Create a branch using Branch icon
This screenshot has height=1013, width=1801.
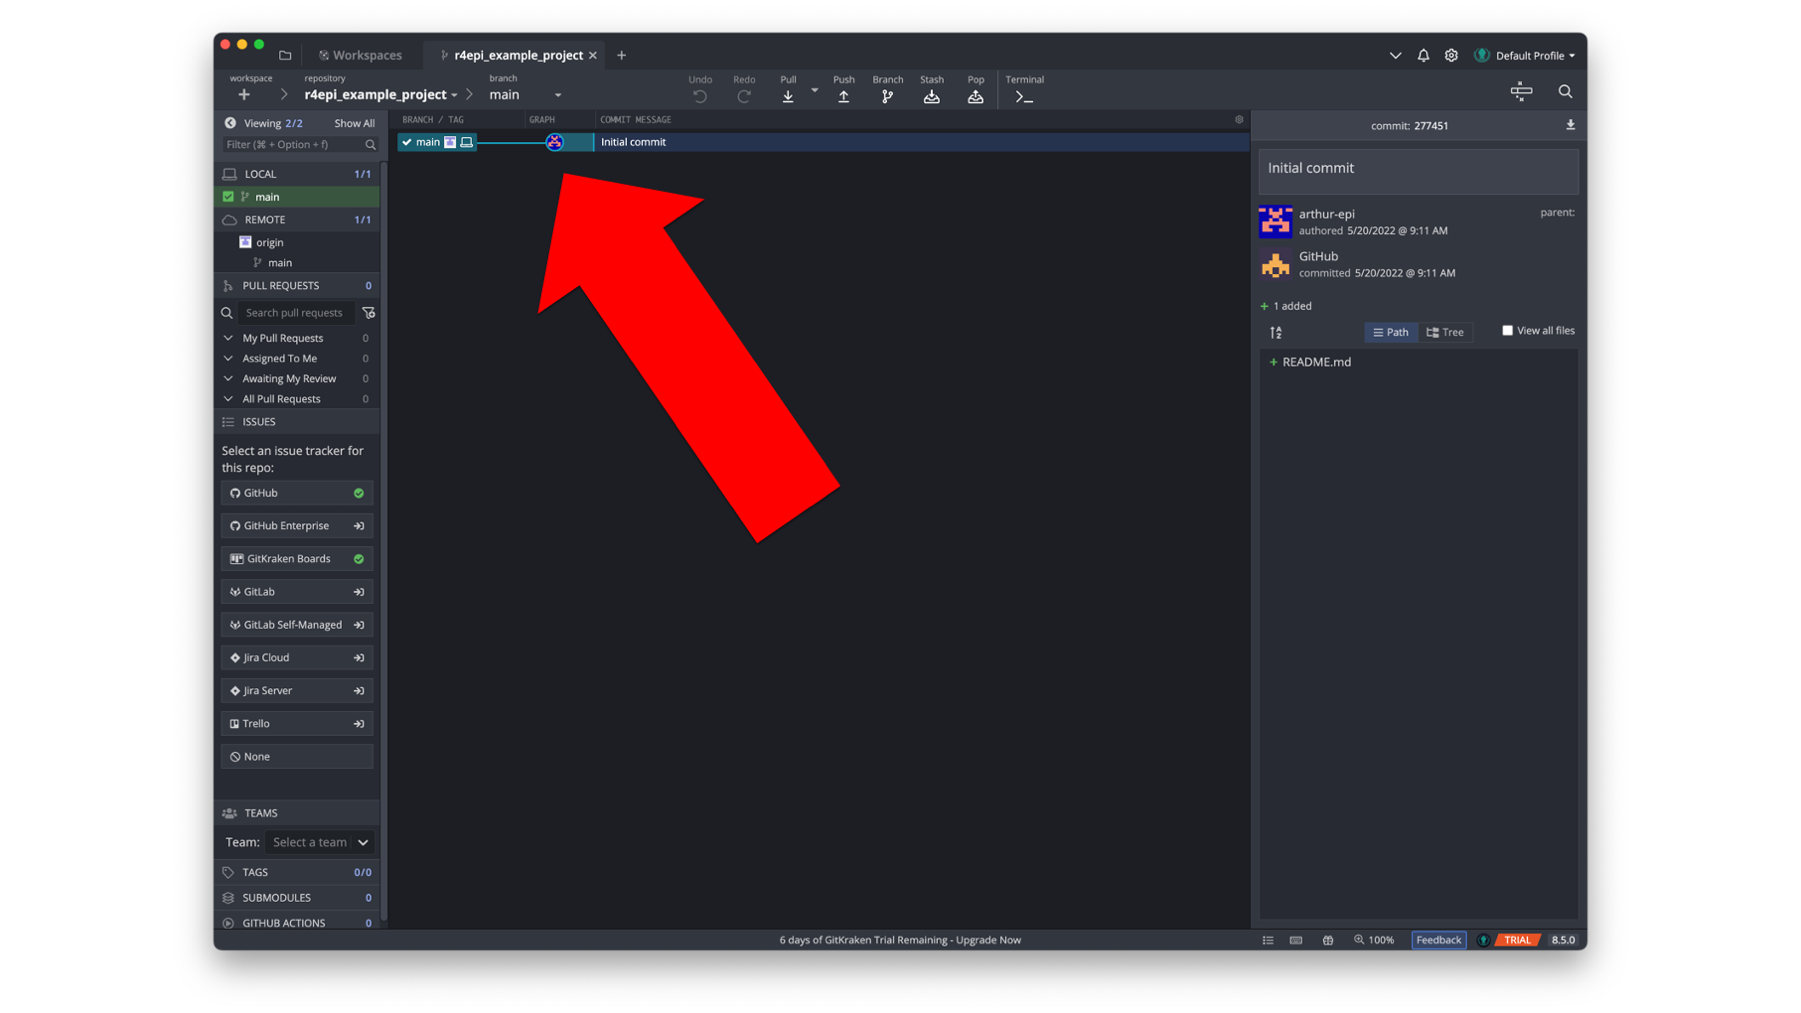[x=887, y=96]
